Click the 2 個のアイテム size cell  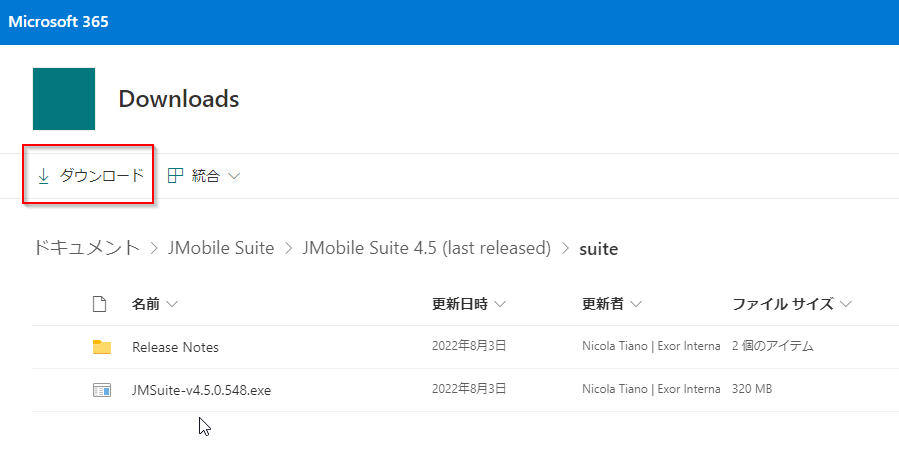click(x=773, y=346)
